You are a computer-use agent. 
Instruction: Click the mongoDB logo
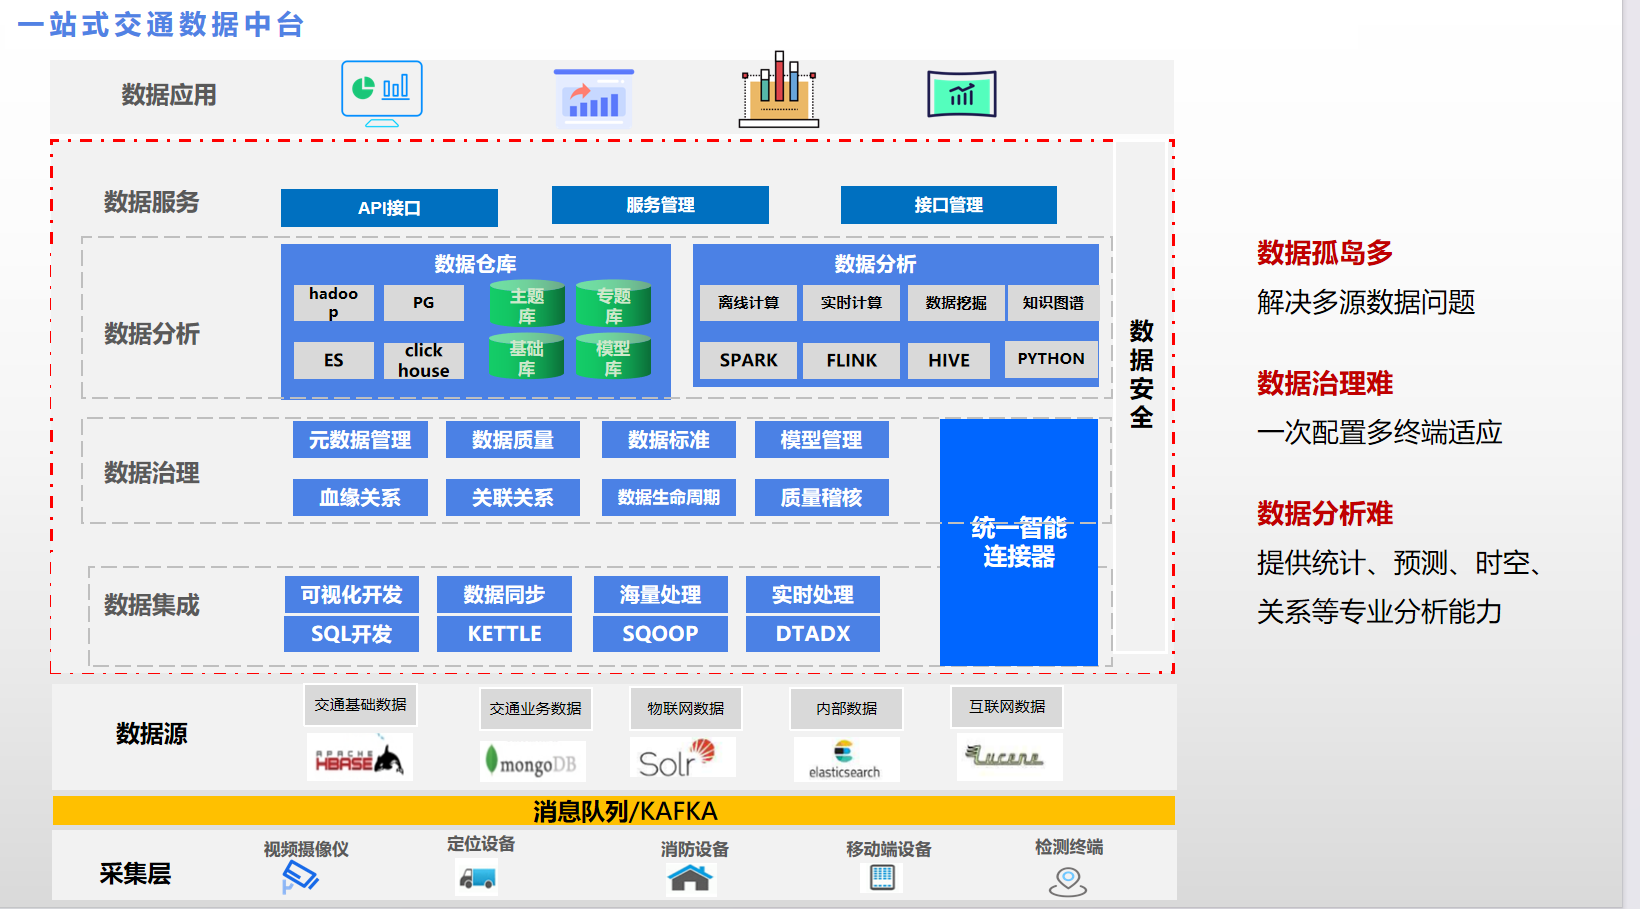coord(532,762)
